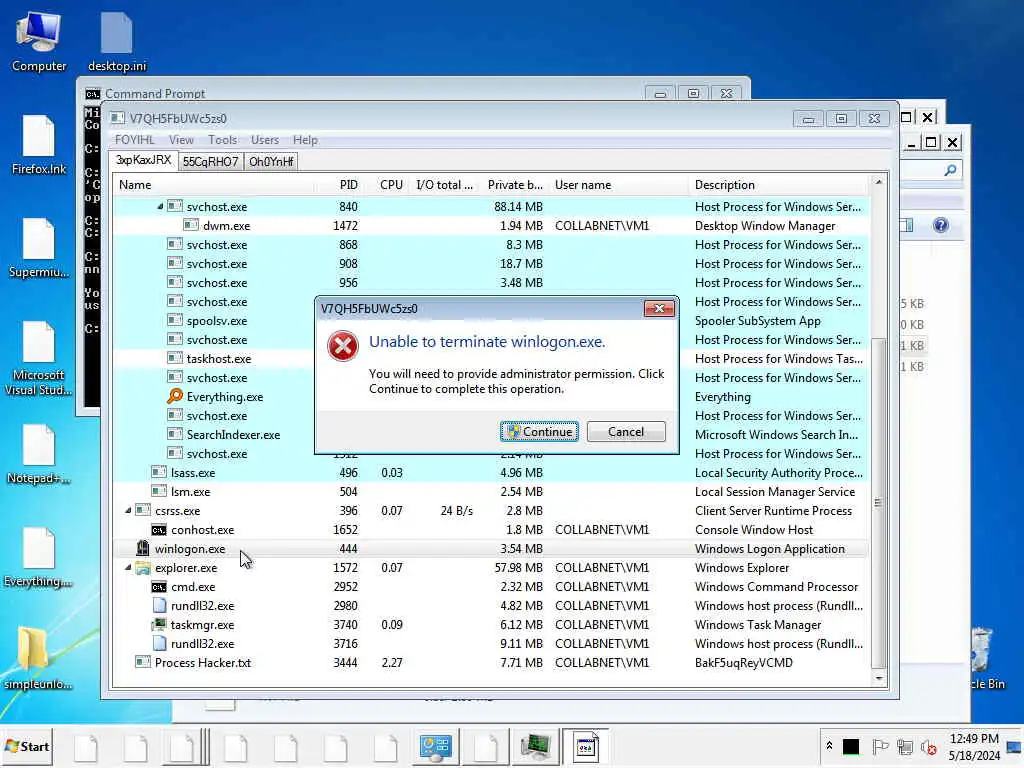Click the cmd.exe console icon
The width and height of the screenshot is (1024, 768).
(159, 586)
